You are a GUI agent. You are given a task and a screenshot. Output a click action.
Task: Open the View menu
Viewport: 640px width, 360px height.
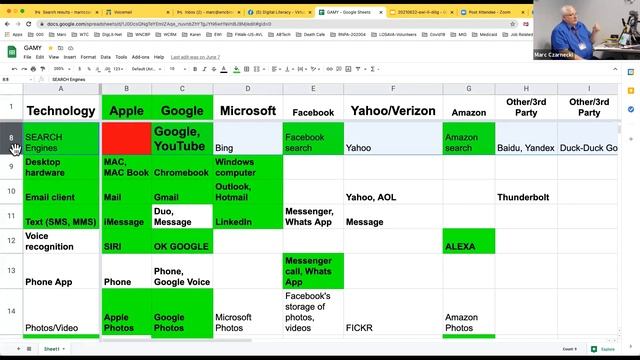coord(54,57)
